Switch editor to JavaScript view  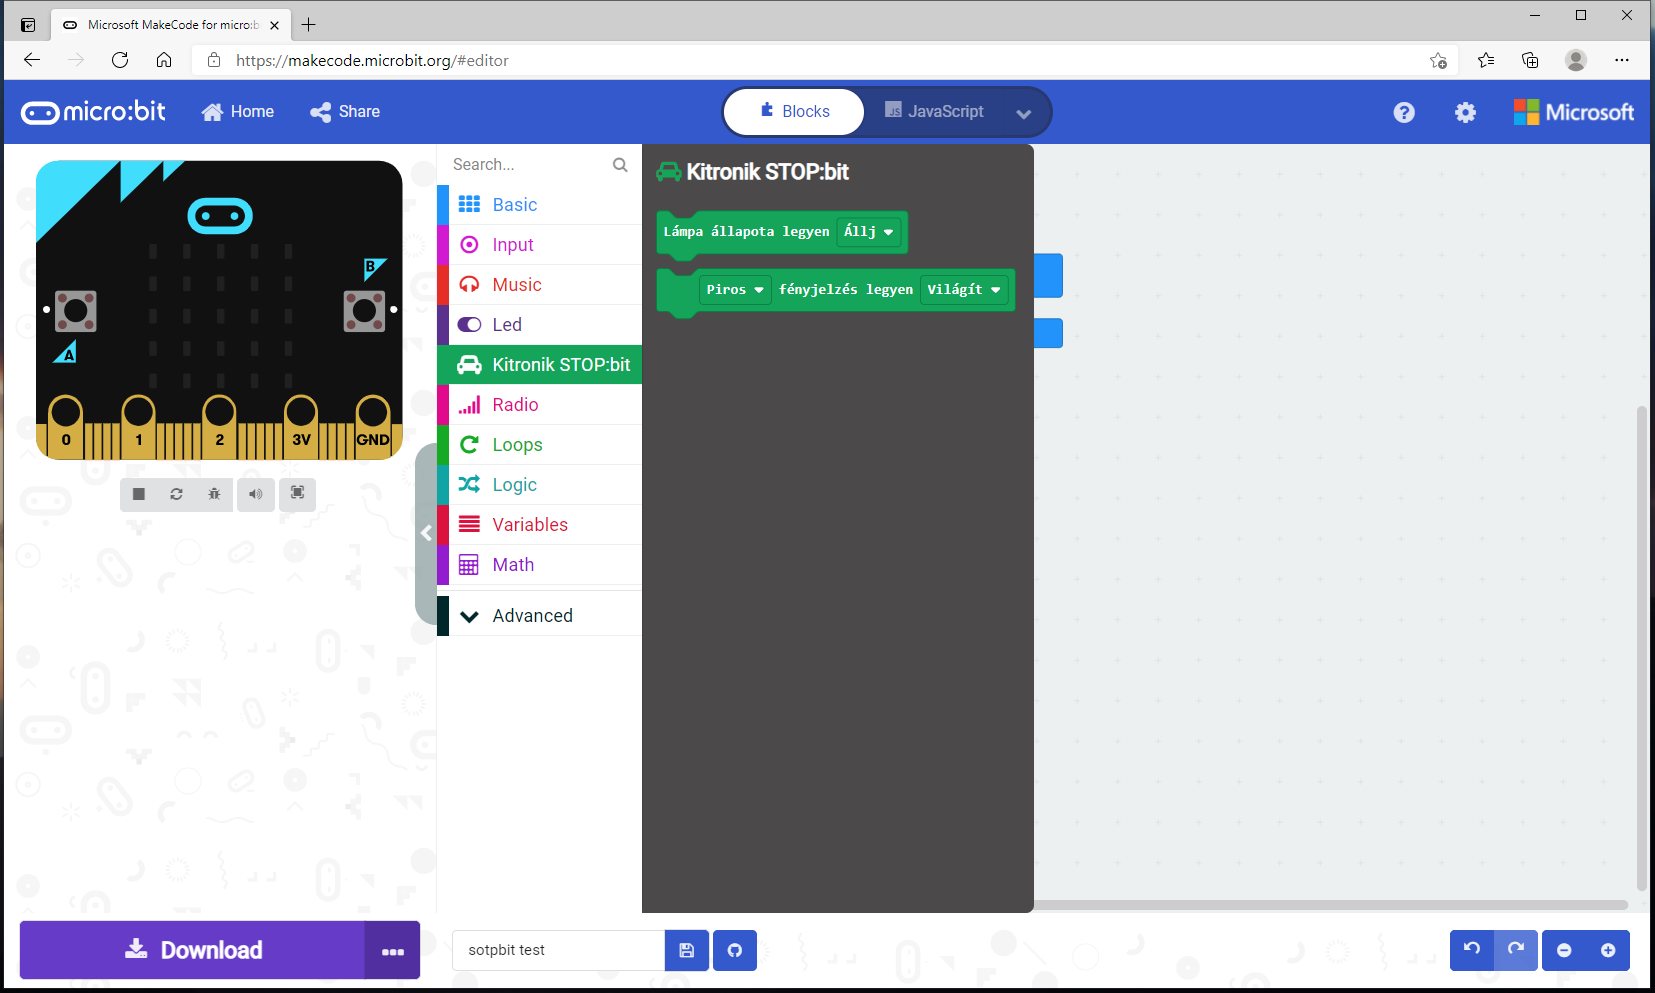[x=934, y=111]
